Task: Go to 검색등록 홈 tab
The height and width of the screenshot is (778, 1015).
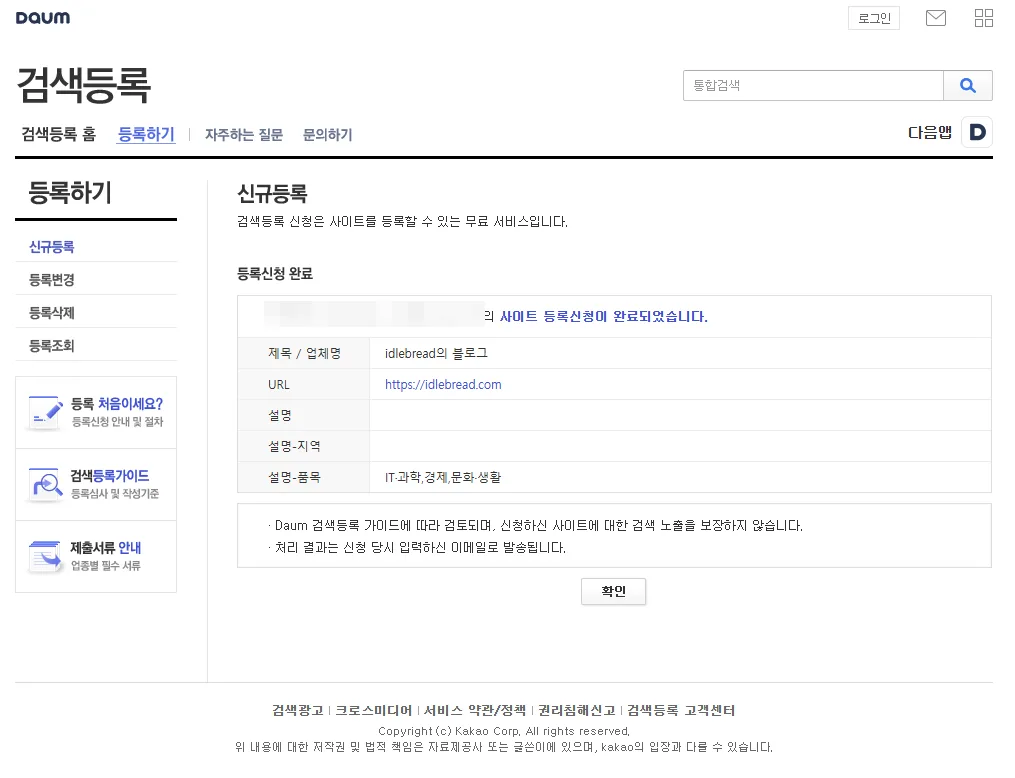Action: pyautogui.click(x=58, y=134)
